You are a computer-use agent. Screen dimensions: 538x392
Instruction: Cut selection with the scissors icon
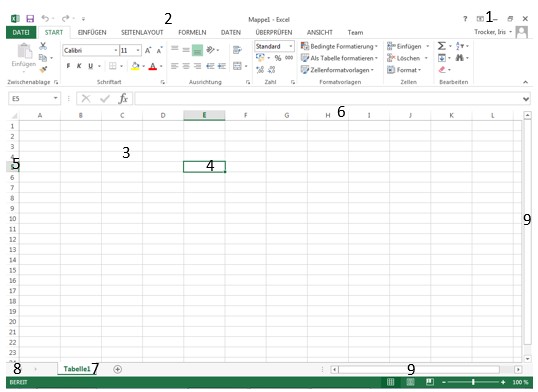[x=43, y=46]
